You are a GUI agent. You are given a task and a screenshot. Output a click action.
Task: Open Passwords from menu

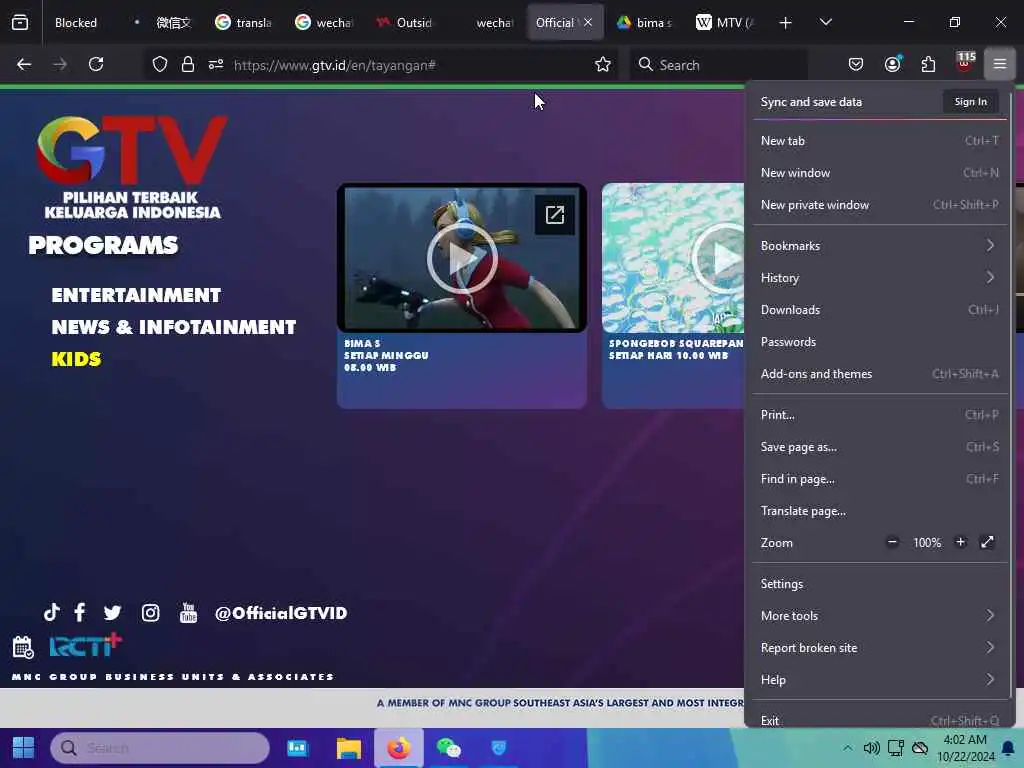coord(879,342)
